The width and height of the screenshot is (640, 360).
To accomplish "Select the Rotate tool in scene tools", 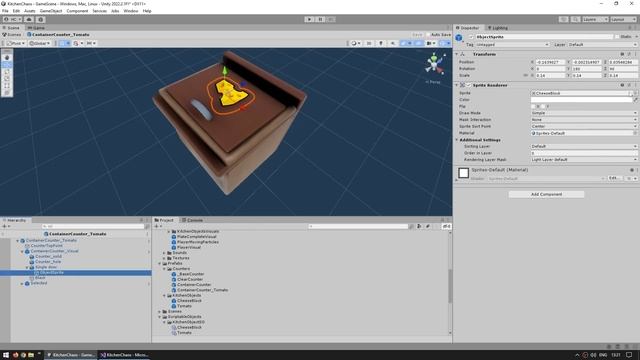I will click(x=7, y=72).
